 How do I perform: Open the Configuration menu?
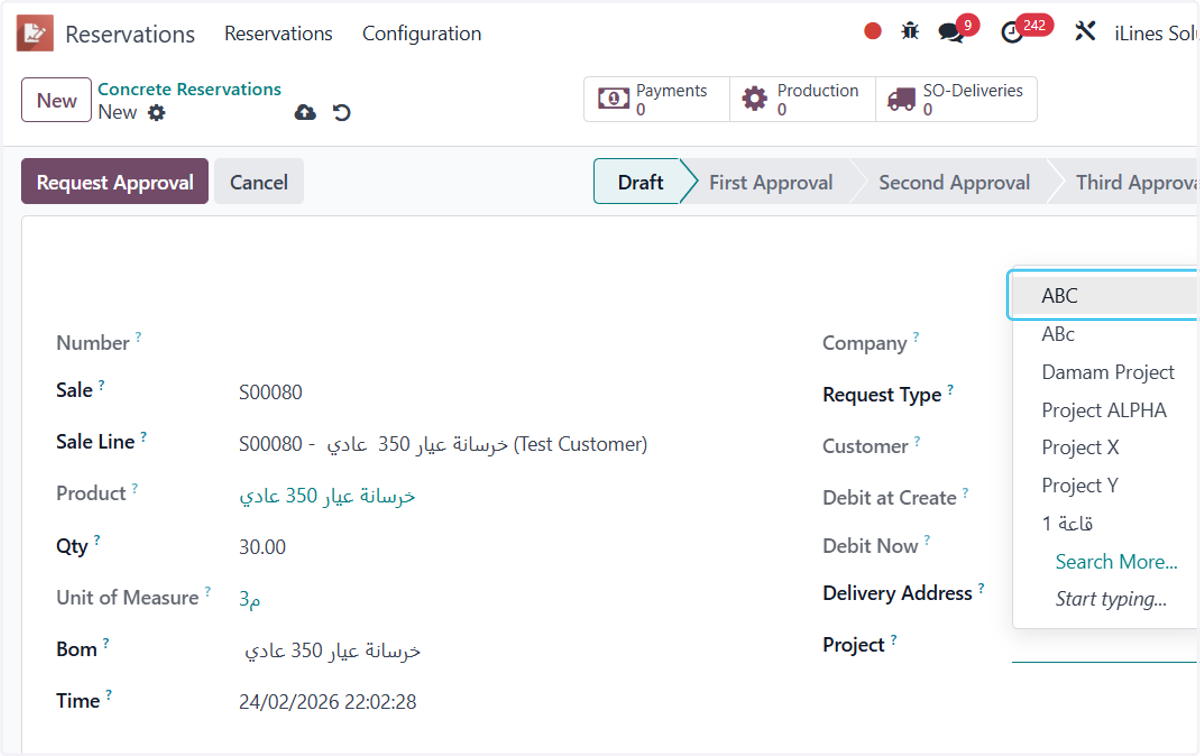point(422,33)
